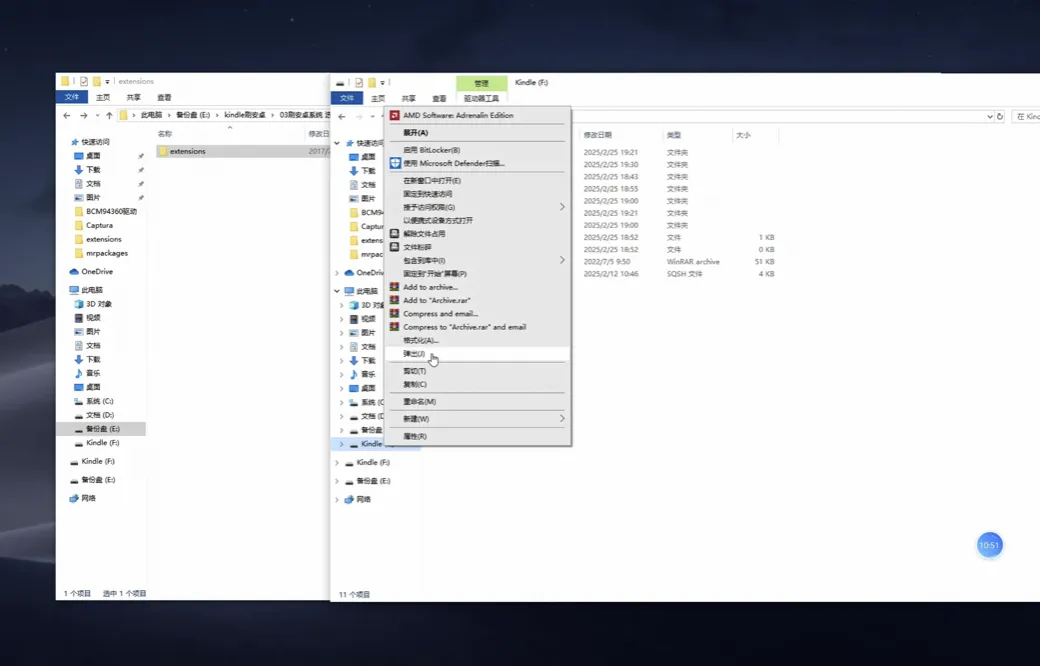Choose 固定到快速访问 in the context menu
The height and width of the screenshot is (666, 1040).
477,194
